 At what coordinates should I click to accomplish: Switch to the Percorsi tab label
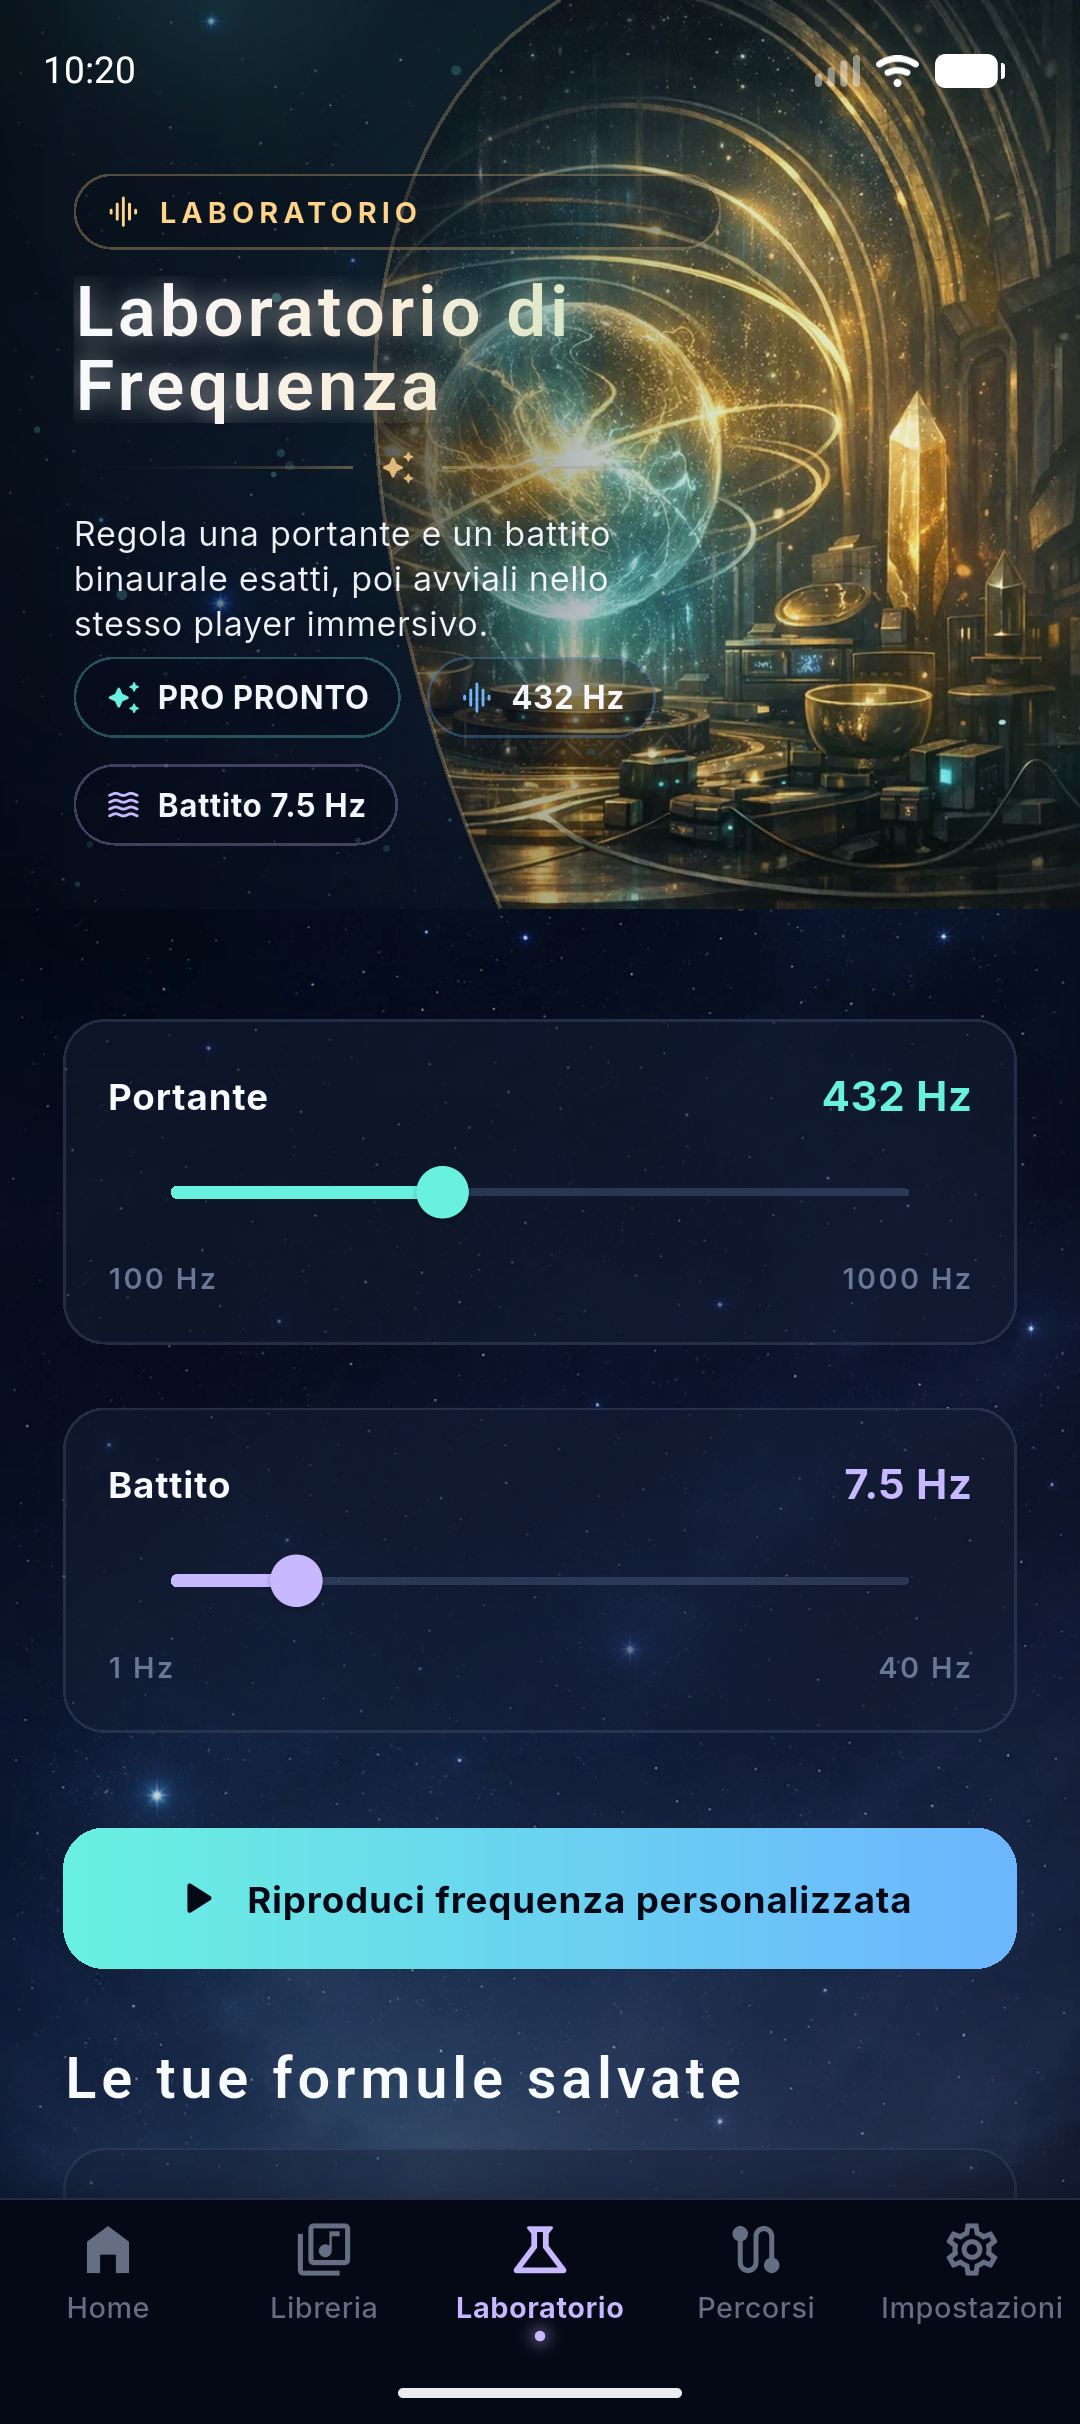tap(756, 2308)
